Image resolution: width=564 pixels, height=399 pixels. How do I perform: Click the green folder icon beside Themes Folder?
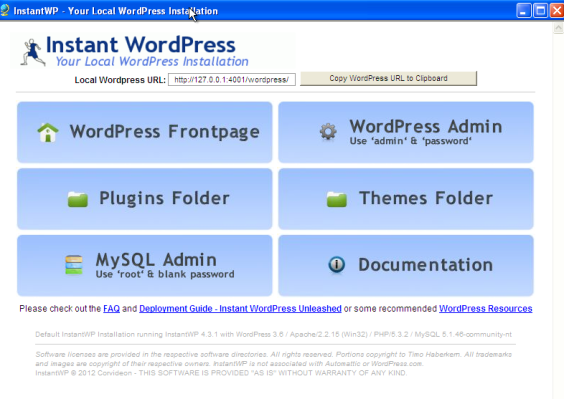pos(337,199)
